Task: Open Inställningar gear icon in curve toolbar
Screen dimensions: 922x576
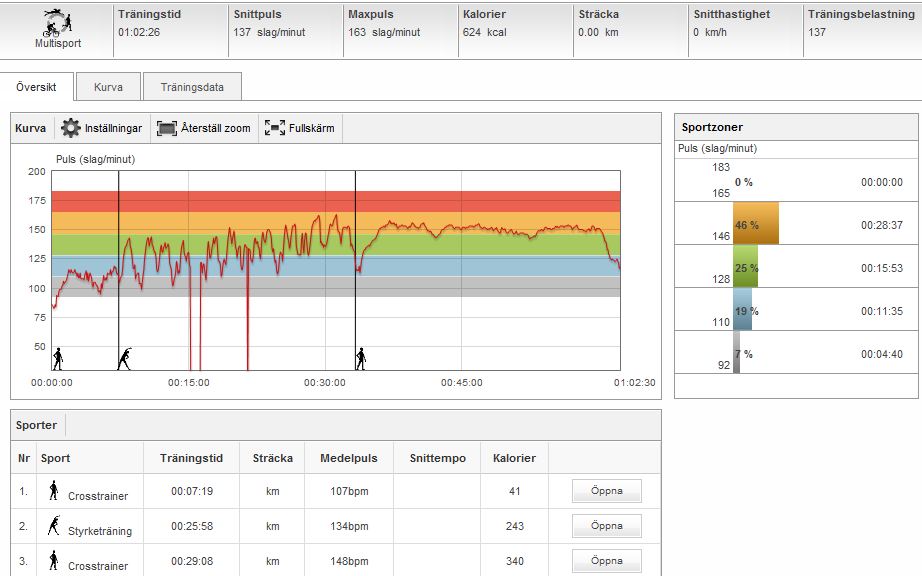Action: point(71,128)
